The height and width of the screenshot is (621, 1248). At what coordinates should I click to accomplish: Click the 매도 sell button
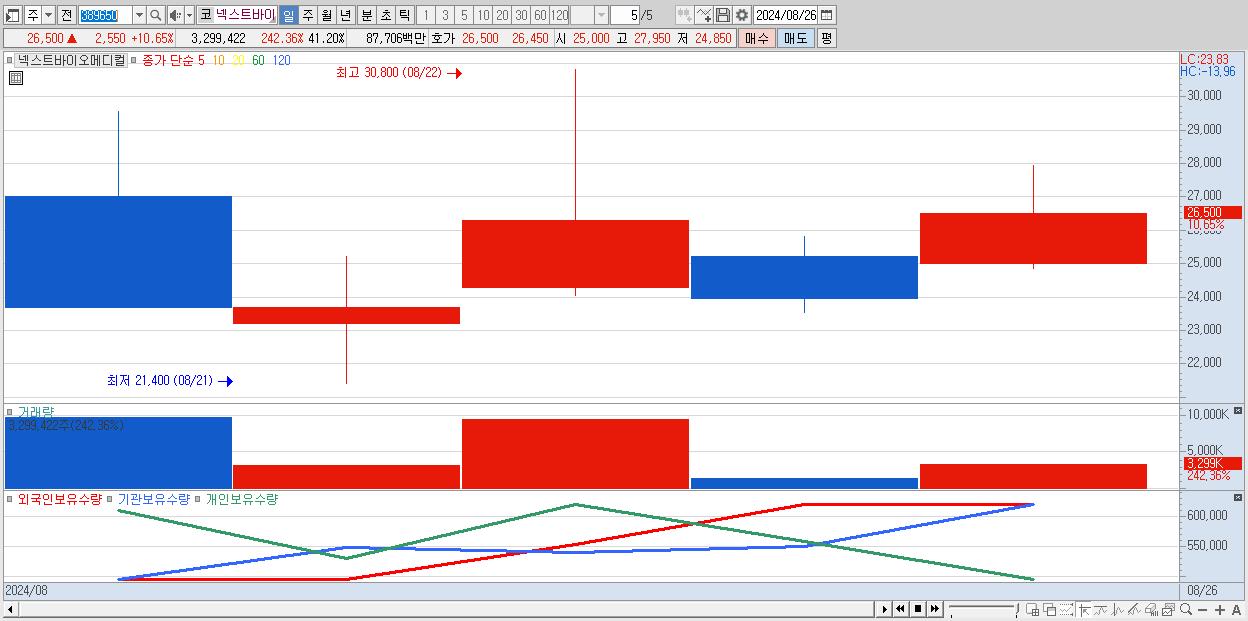point(795,38)
